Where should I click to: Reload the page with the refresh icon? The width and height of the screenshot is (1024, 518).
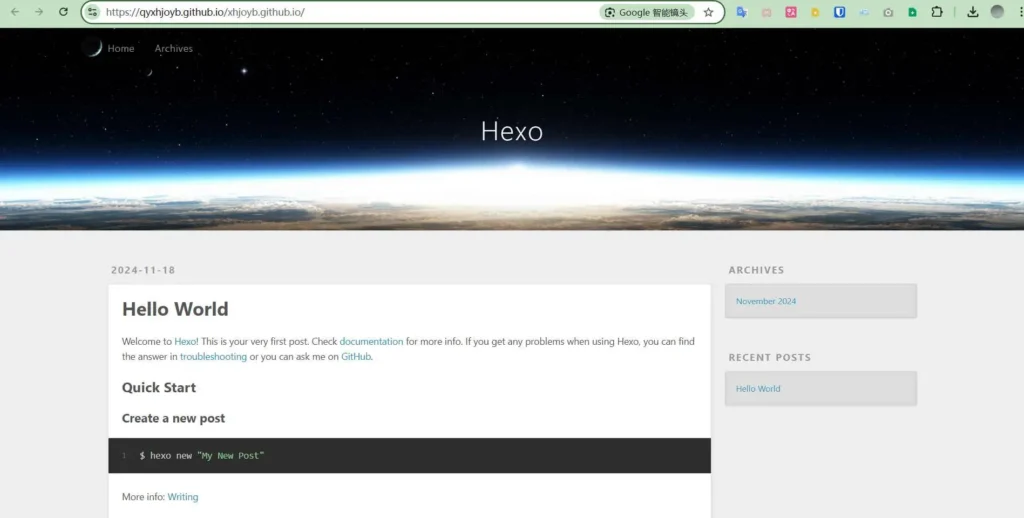tap(63, 12)
